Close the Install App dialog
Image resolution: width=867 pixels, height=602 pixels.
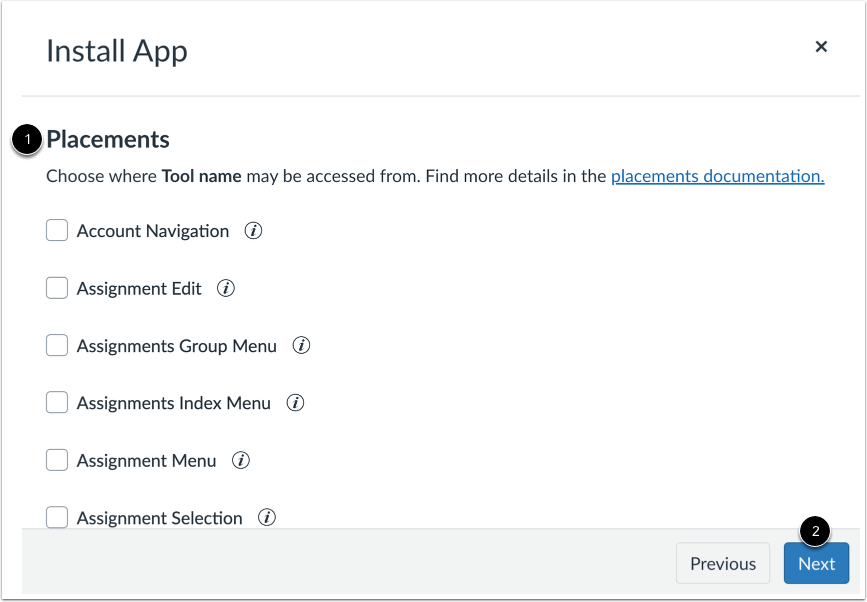[x=821, y=47]
